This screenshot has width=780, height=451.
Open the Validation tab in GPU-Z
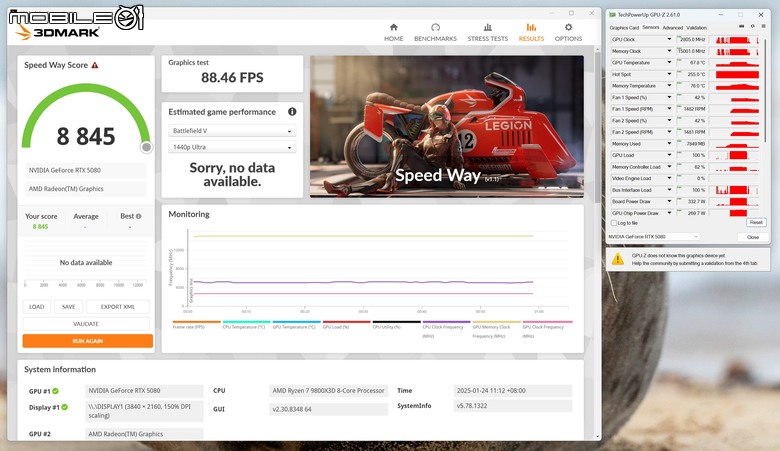click(x=696, y=28)
